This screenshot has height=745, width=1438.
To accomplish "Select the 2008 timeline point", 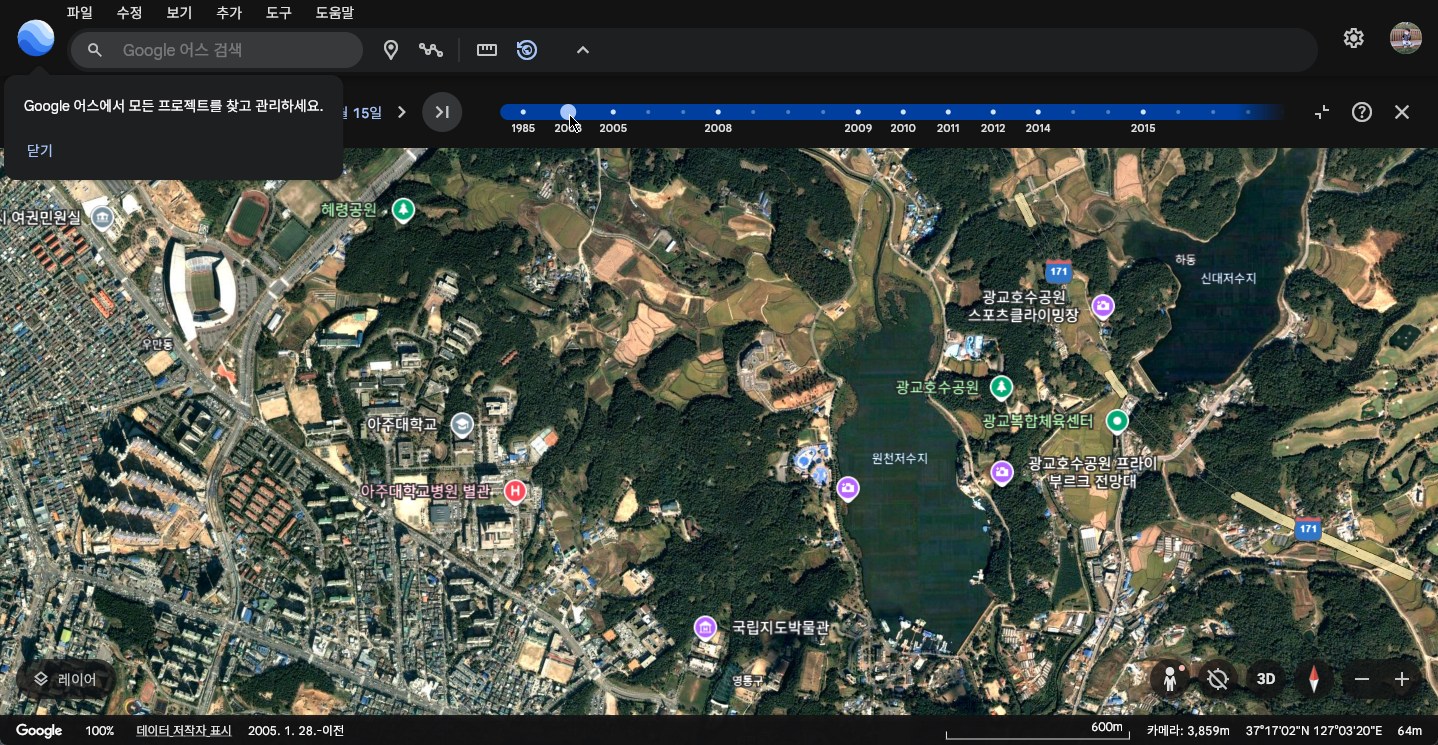I will [718, 112].
